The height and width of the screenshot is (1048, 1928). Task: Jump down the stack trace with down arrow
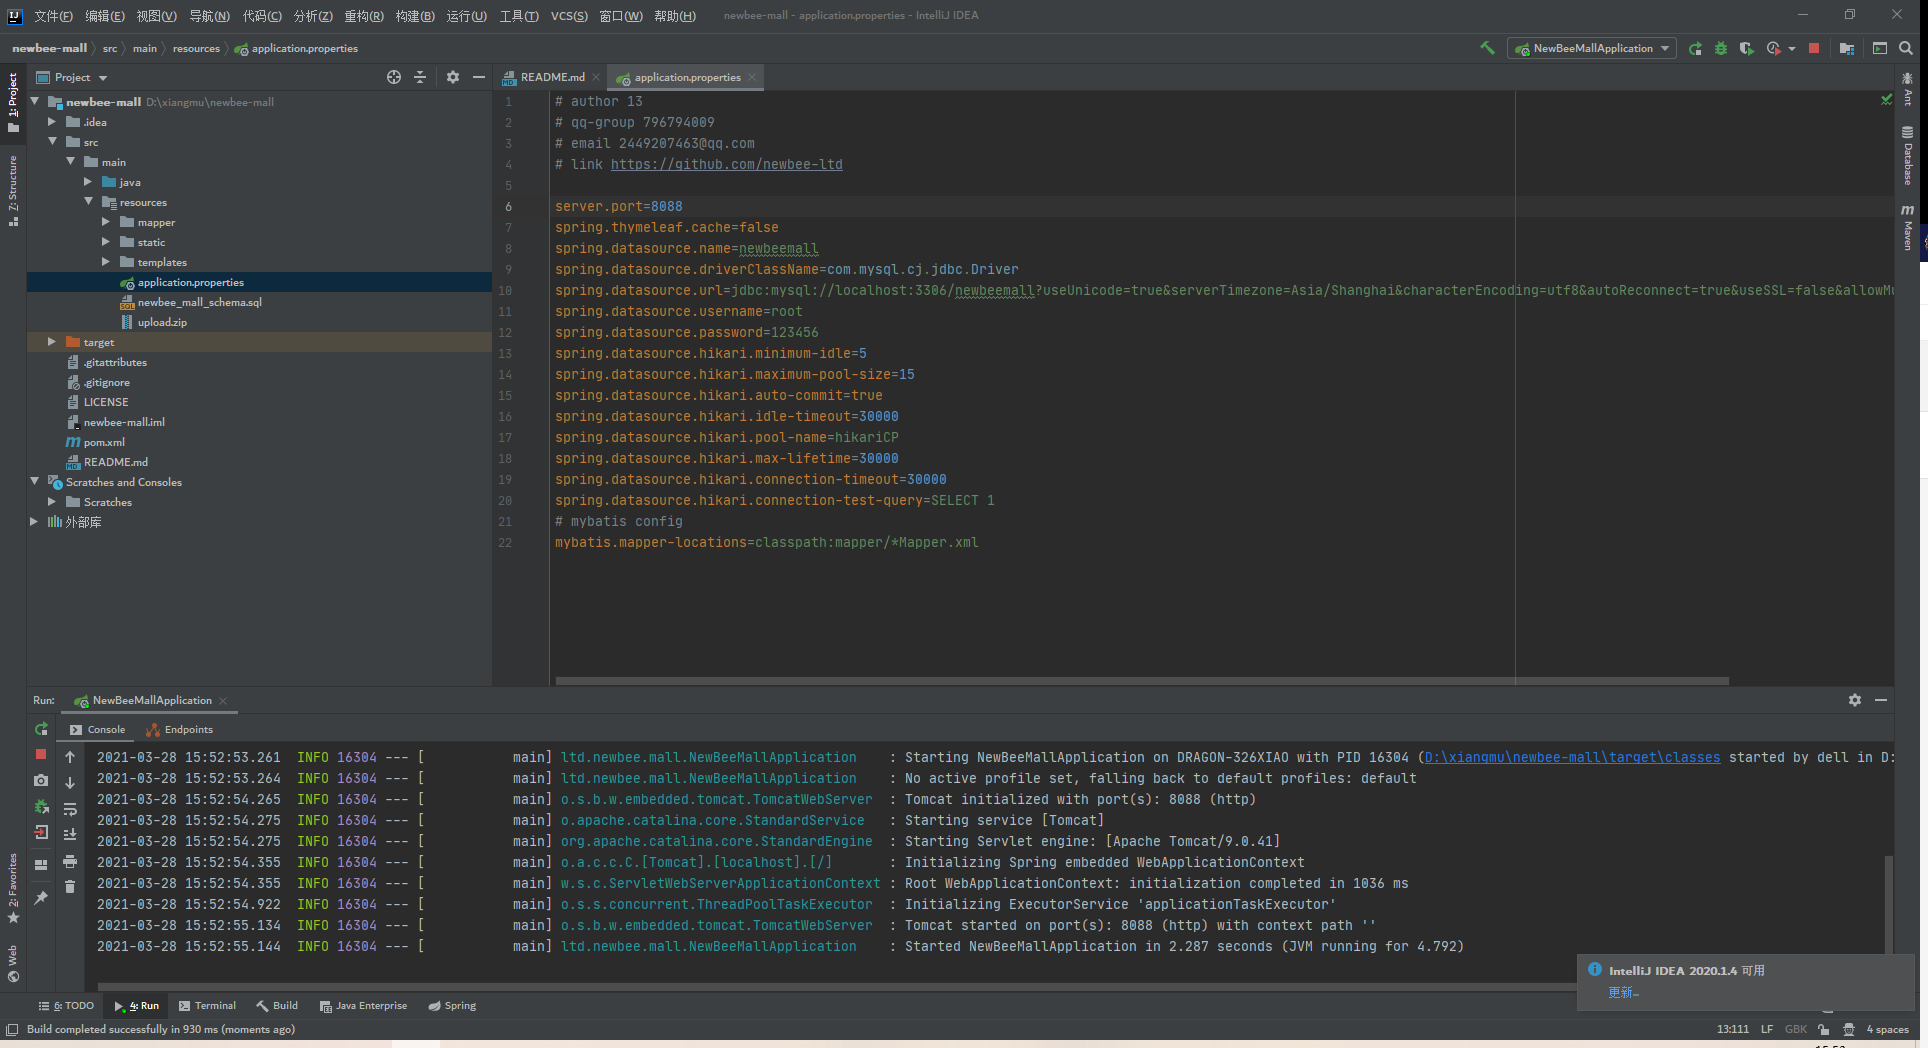click(70, 783)
